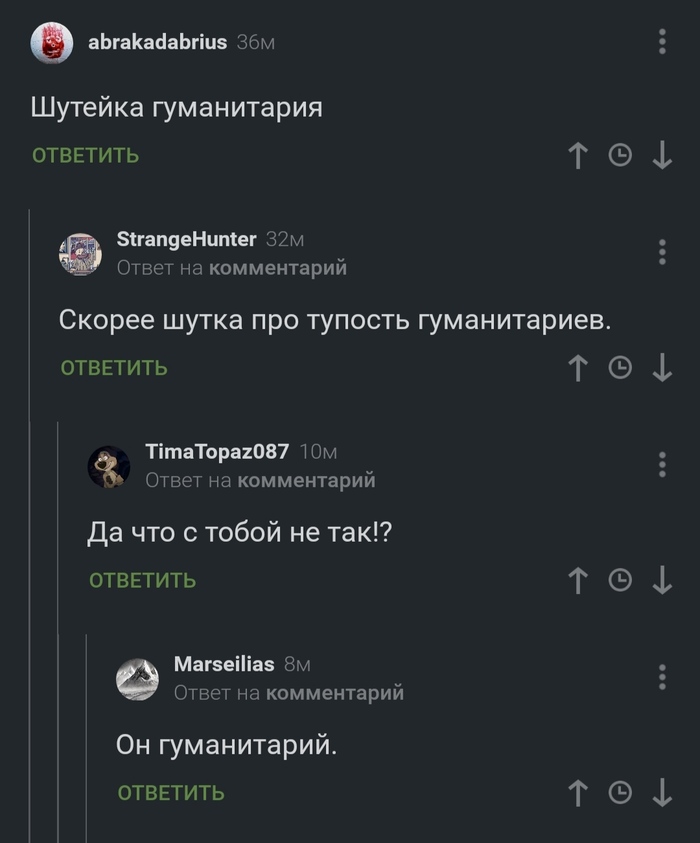Open the options menu on TimaTopaz087's comment
Image resolution: width=700 pixels, height=843 pixels.
point(661,464)
